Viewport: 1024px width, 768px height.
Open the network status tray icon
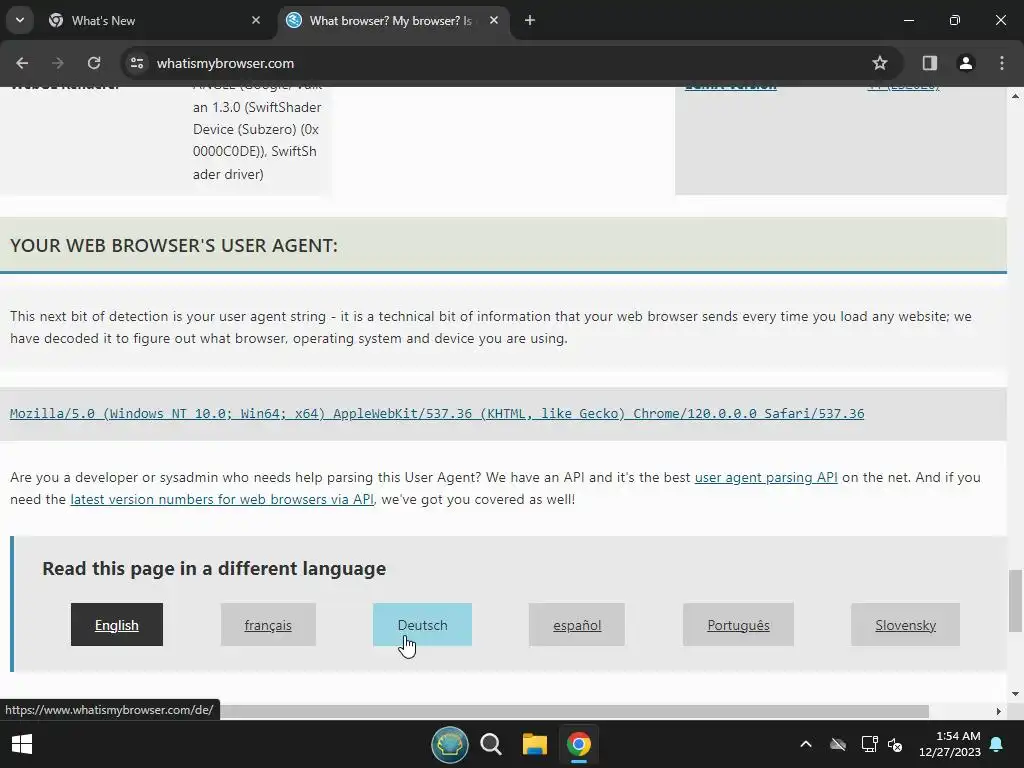pyautogui.click(x=869, y=744)
